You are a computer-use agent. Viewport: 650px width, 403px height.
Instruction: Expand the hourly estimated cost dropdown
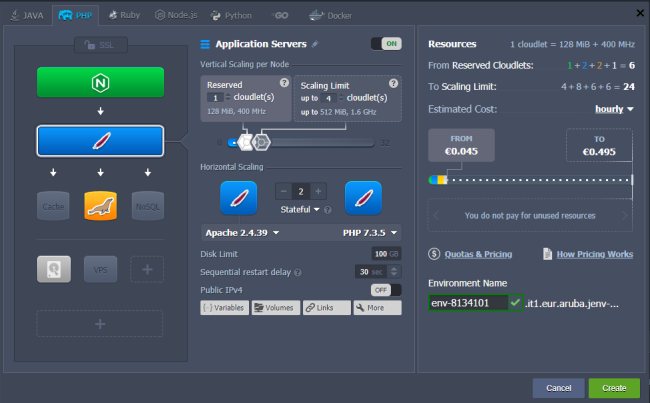coord(614,109)
